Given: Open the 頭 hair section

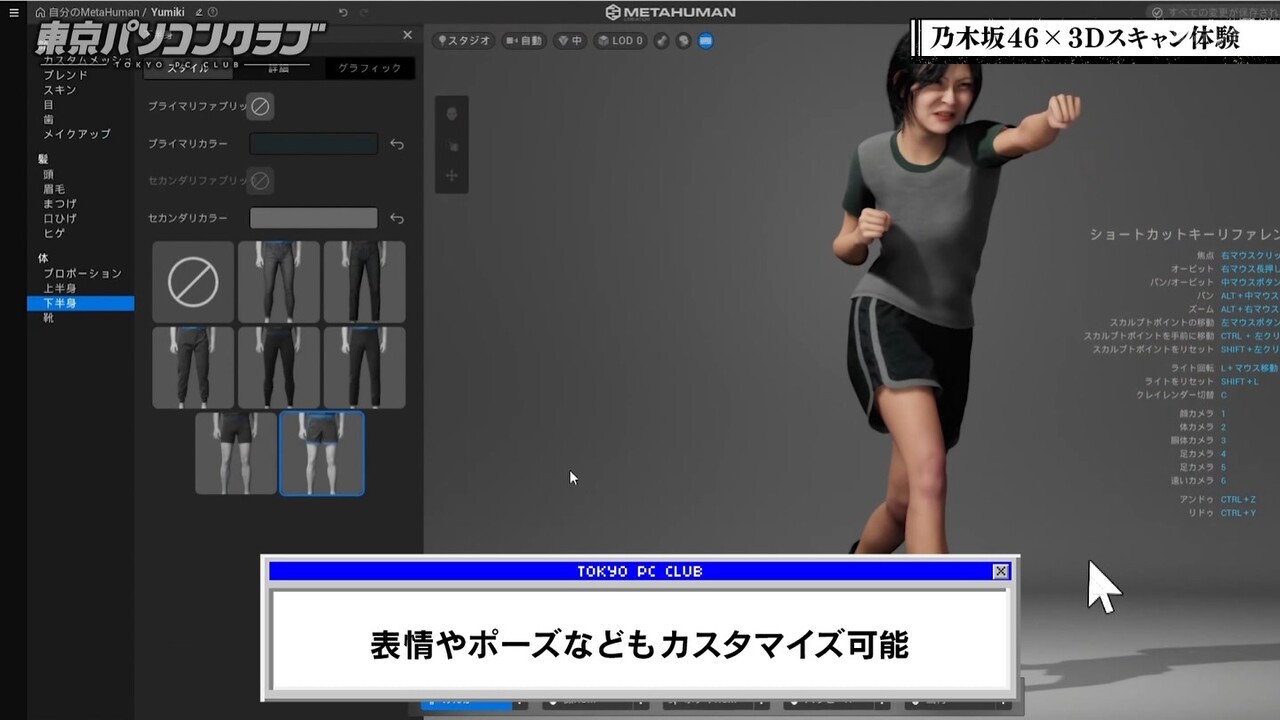Looking at the screenshot, I should pyautogui.click(x=49, y=174).
